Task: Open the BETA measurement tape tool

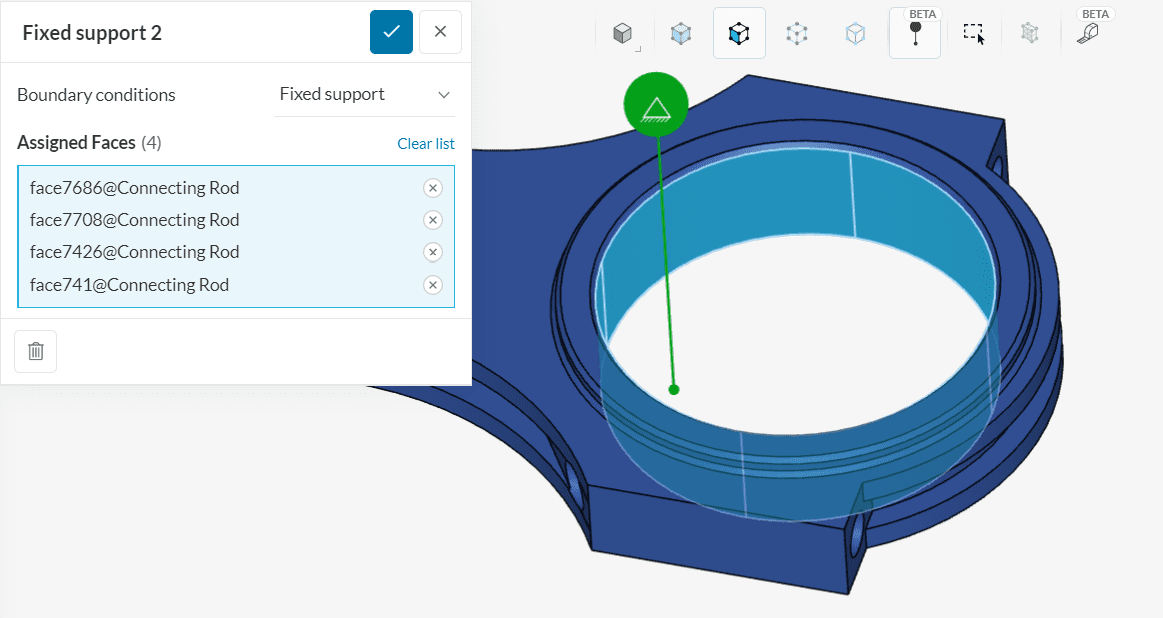Action: [1088, 34]
